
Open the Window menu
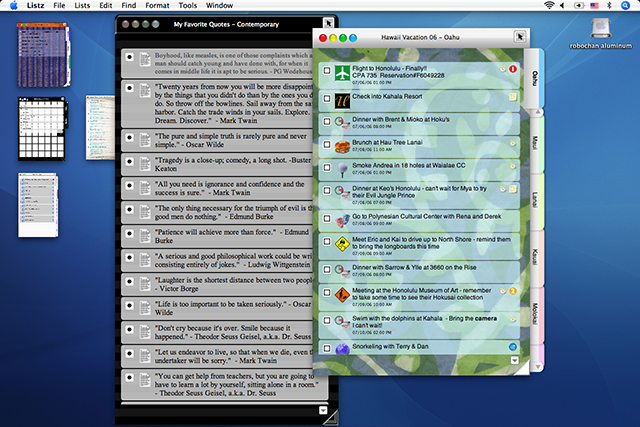219,5
